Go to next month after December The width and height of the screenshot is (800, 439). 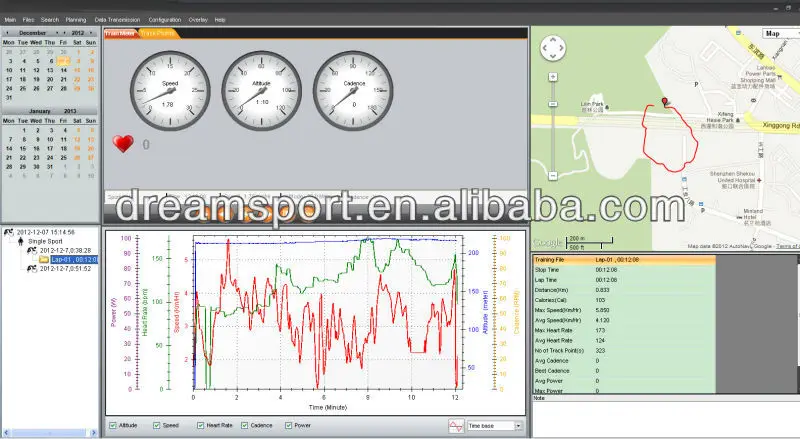(x=57, y=33)
